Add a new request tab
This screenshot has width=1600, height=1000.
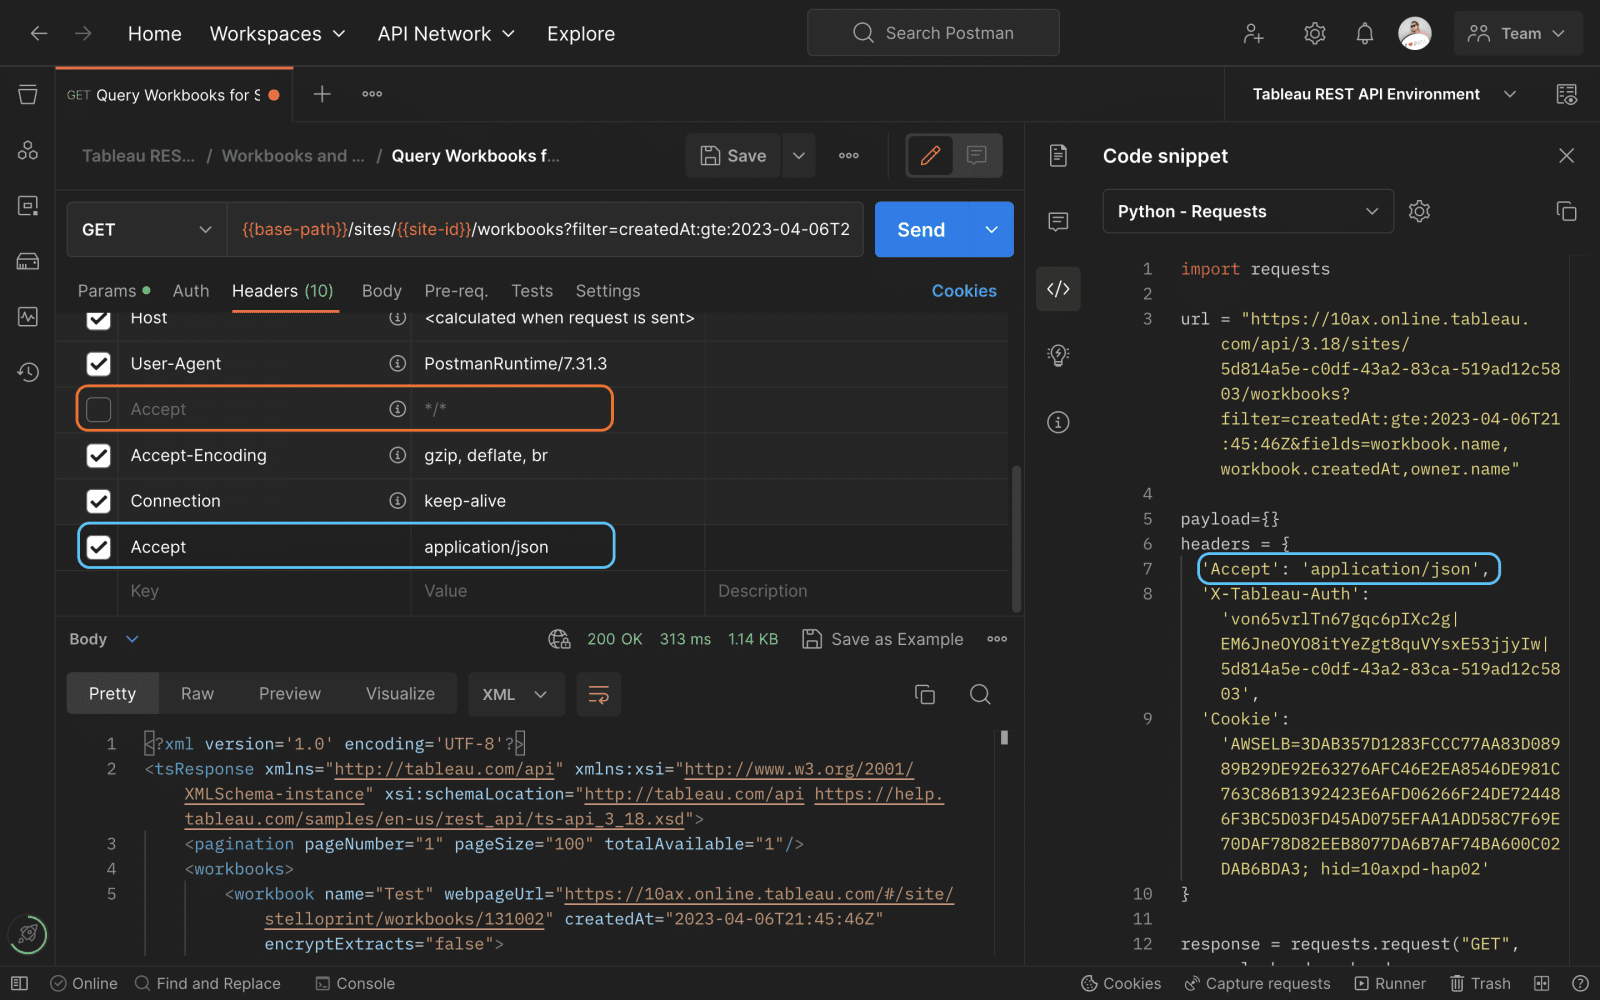point(322,94)
